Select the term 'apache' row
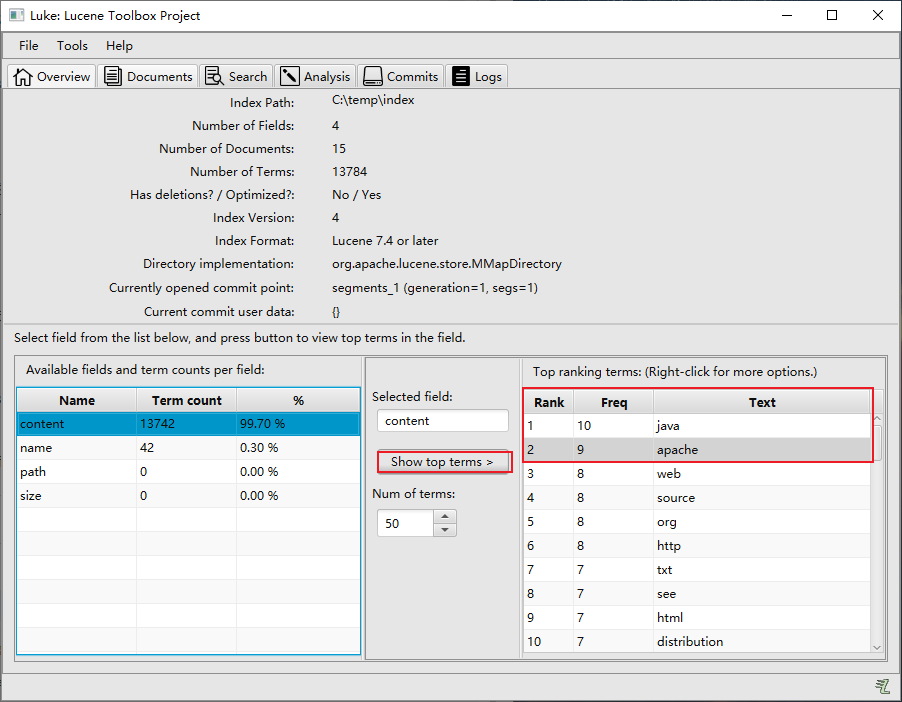 tap(697, 449)
